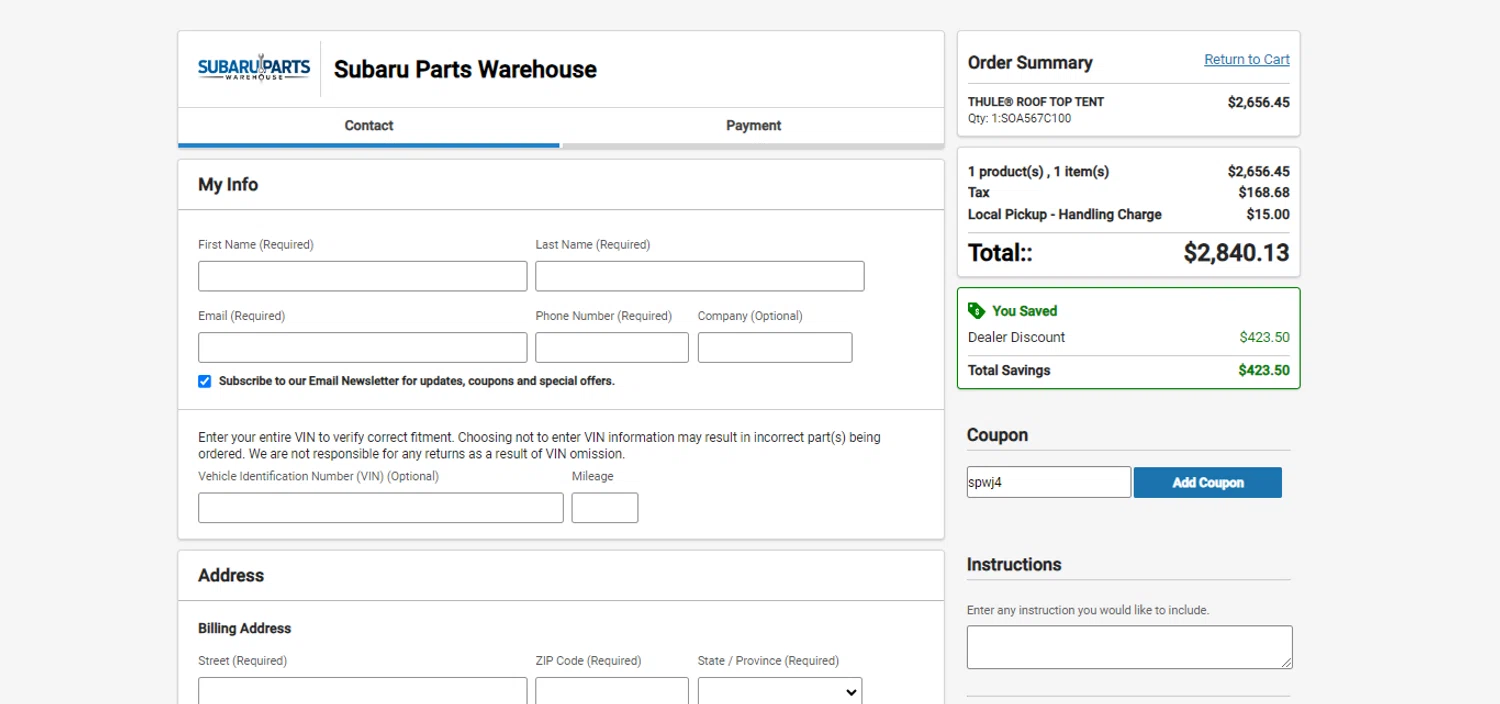Viewport: 1500px width, 704px height.
Task: Click the green savings tag icon
Action: tap(976, 311)
